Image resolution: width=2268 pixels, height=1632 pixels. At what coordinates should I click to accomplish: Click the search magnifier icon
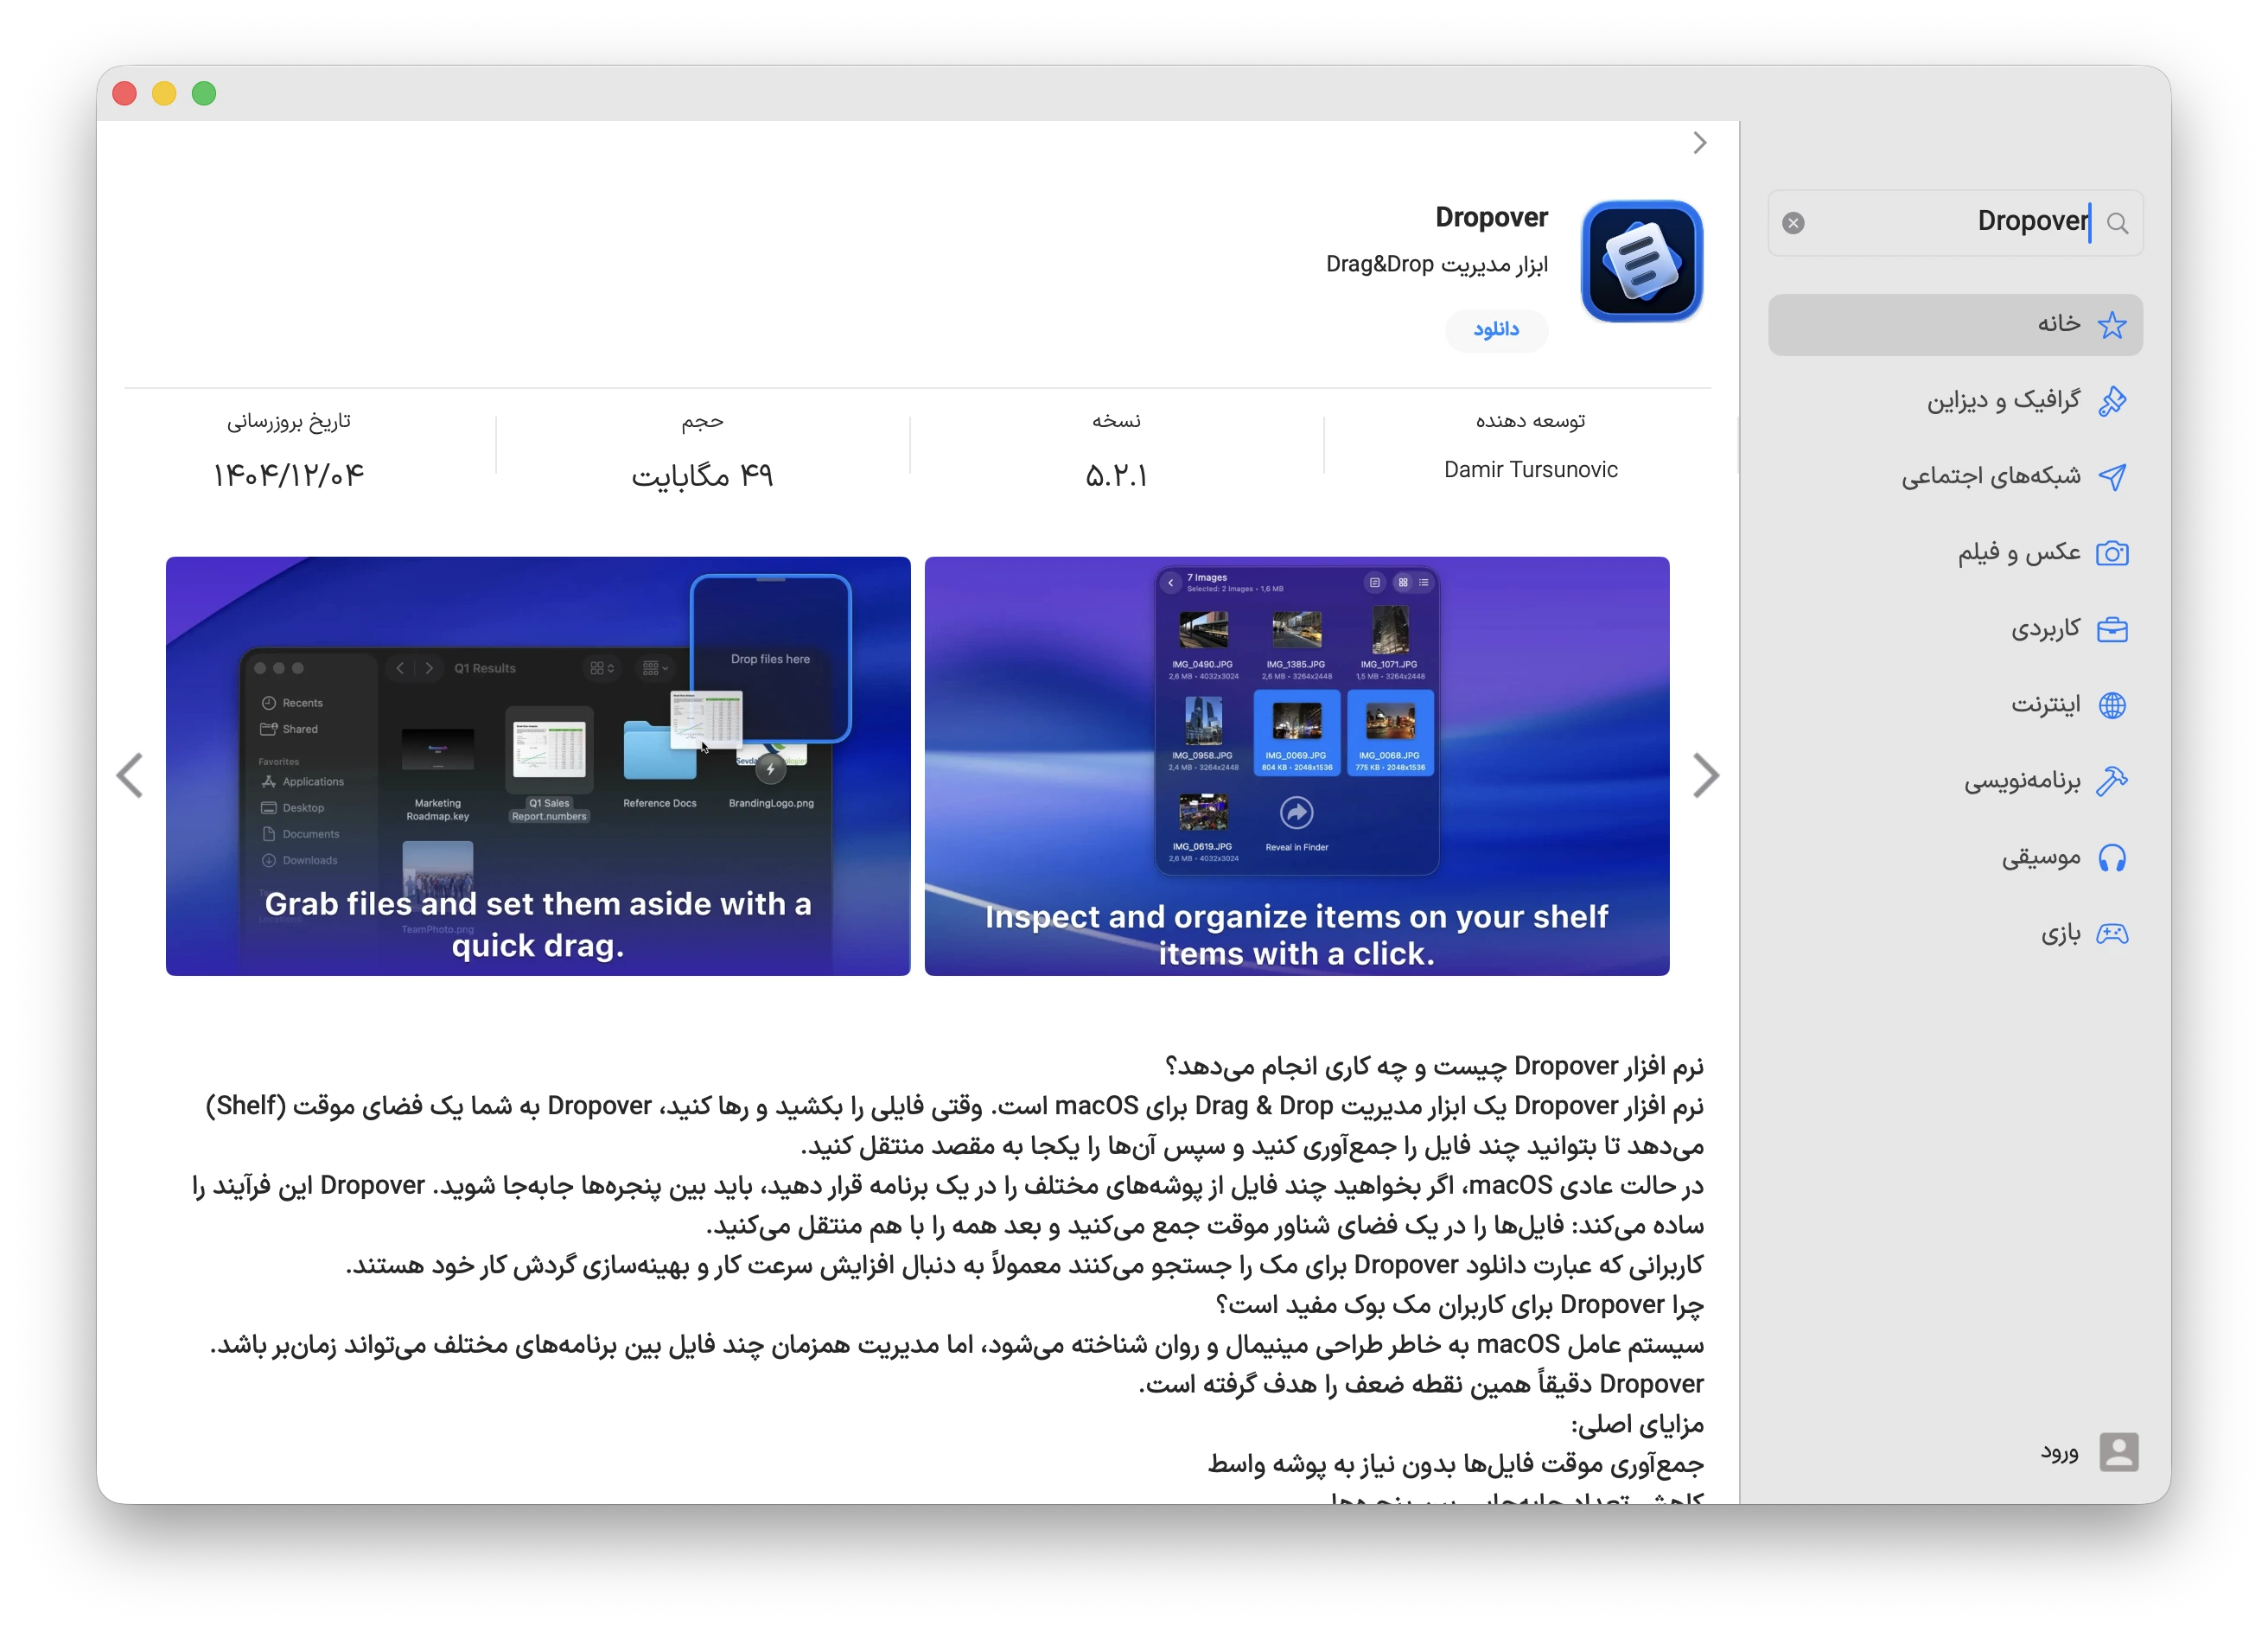pyautogui.click(x=2118, y=222)
